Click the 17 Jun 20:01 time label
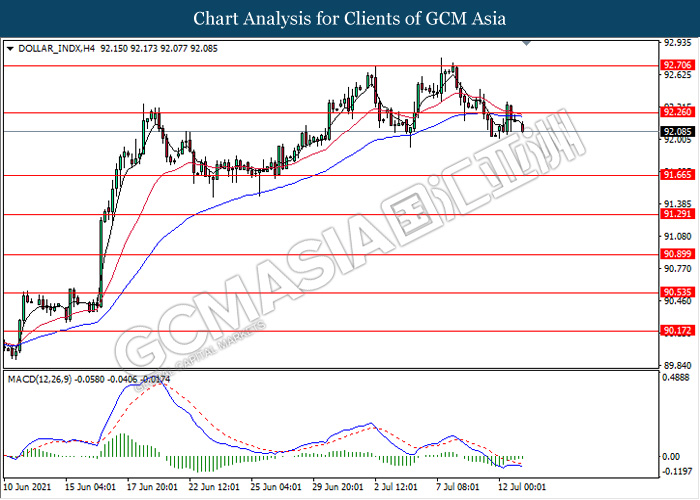This screenshot has height=500, width=700. (152, 487)
